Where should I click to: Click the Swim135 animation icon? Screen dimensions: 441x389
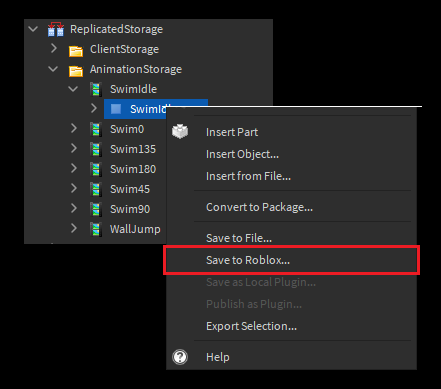pyautogui.click(x=96, y=149)
